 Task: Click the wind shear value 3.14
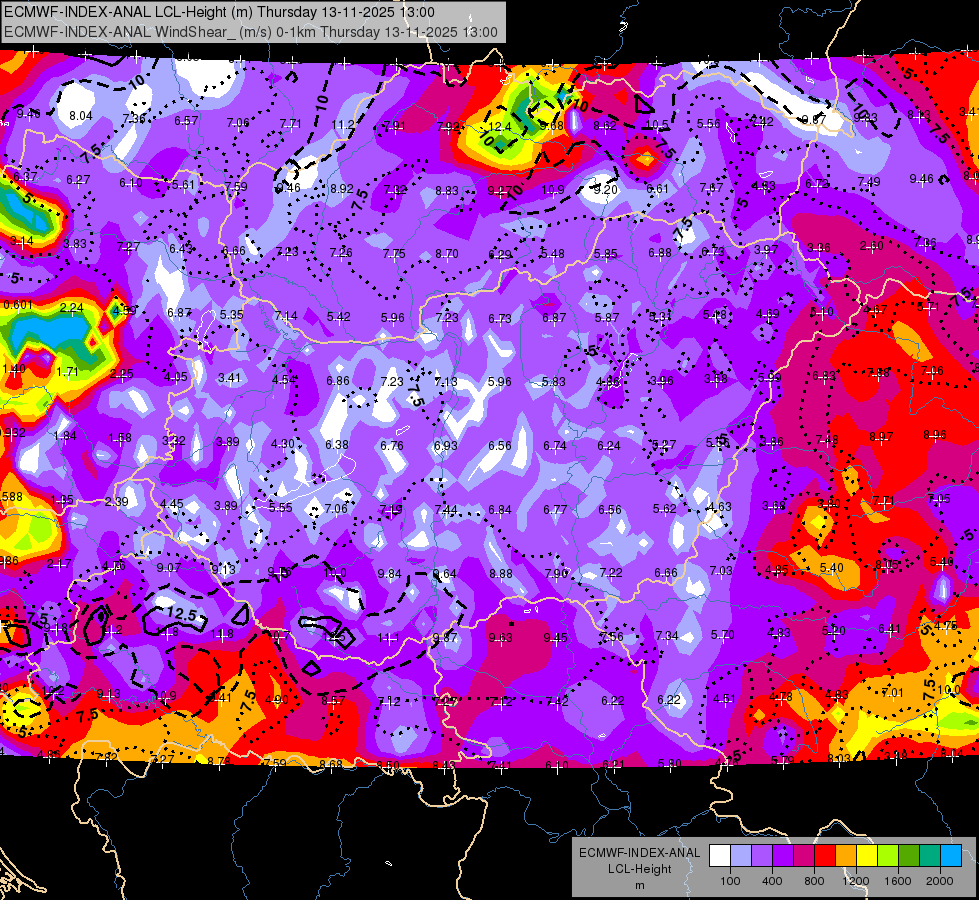tap(22, 240)
